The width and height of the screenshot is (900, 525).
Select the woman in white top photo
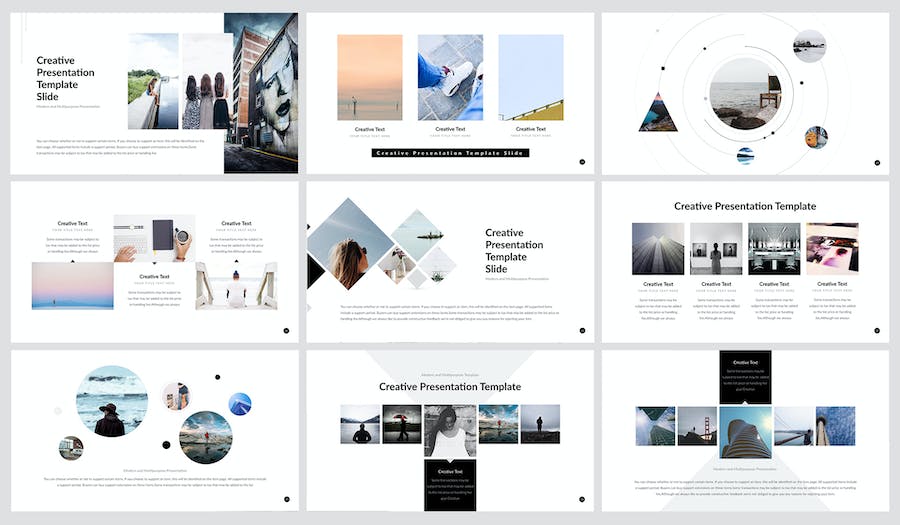(x=450, y=431)
